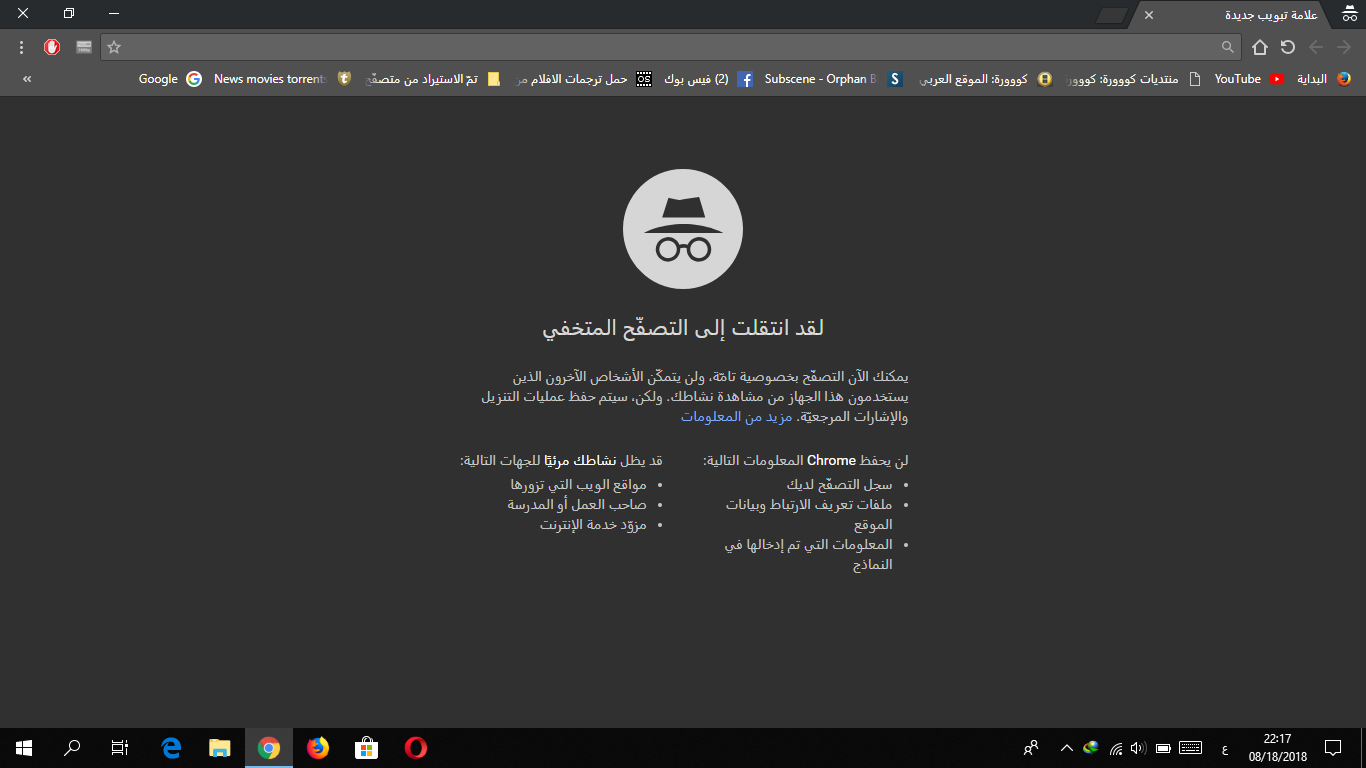Show hidden system tray icons
Screen dimensions: 1366x768
point(1066,748)
